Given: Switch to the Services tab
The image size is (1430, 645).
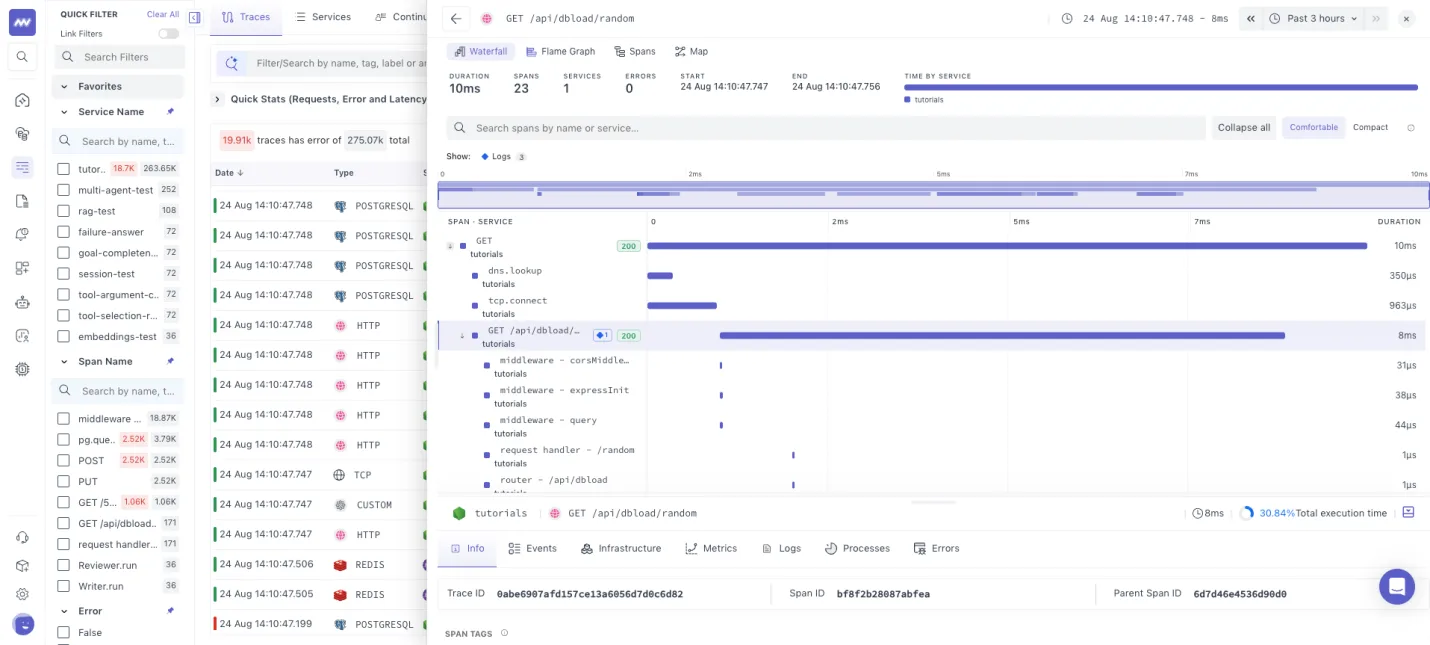Looking at the screenshot, I should (x=323, y=17).
